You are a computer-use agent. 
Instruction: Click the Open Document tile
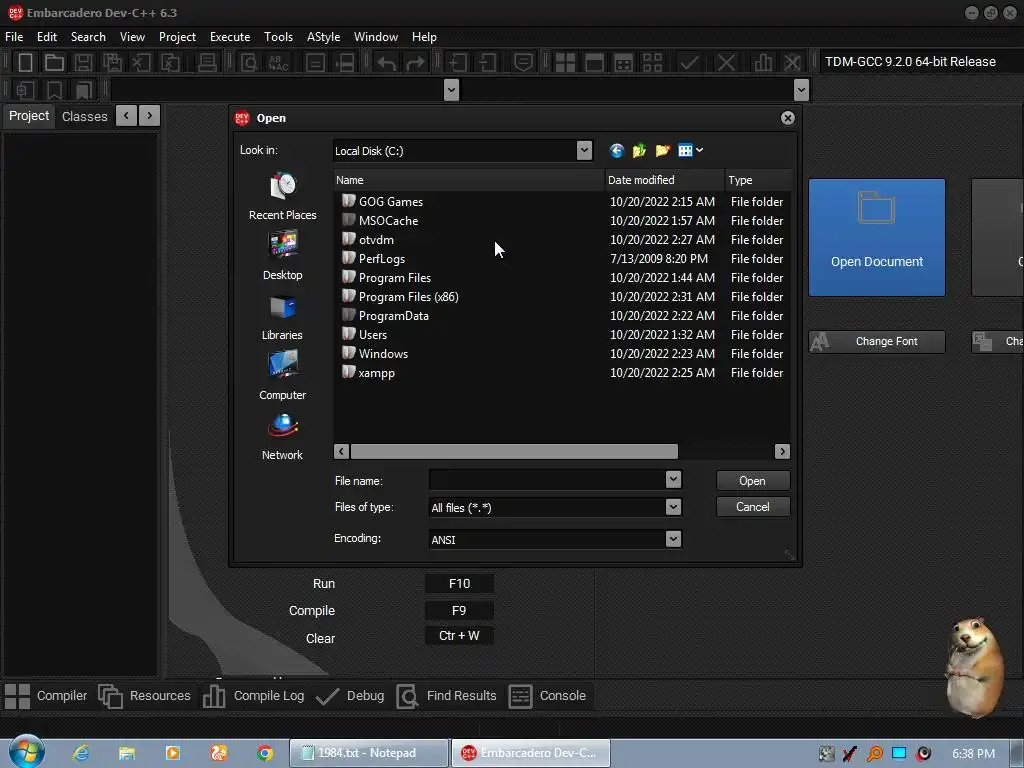pyautogui.click(x=876, y=237)
